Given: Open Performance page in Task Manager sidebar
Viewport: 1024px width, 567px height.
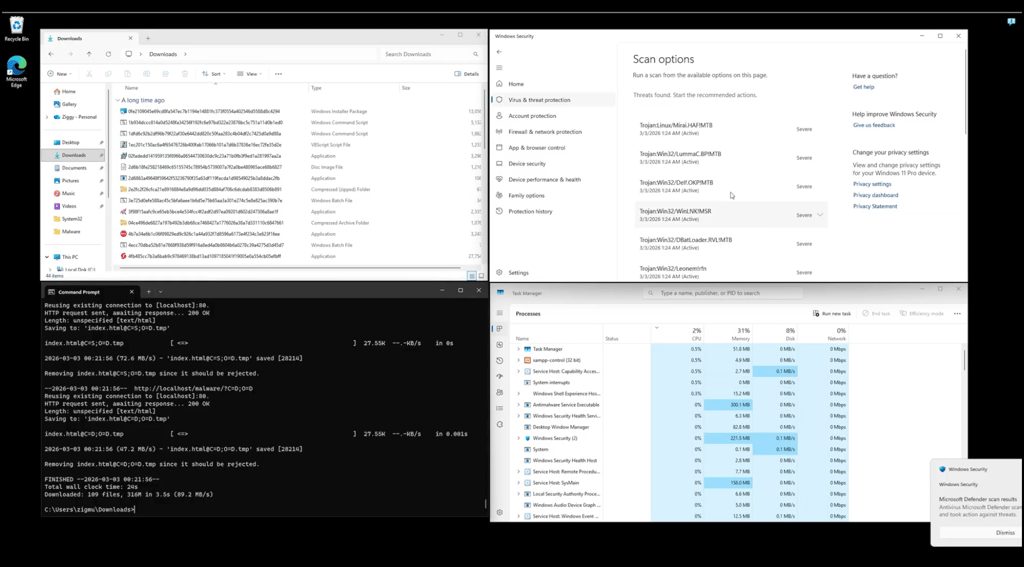Looking at the screenshot, I should [500, 345].
